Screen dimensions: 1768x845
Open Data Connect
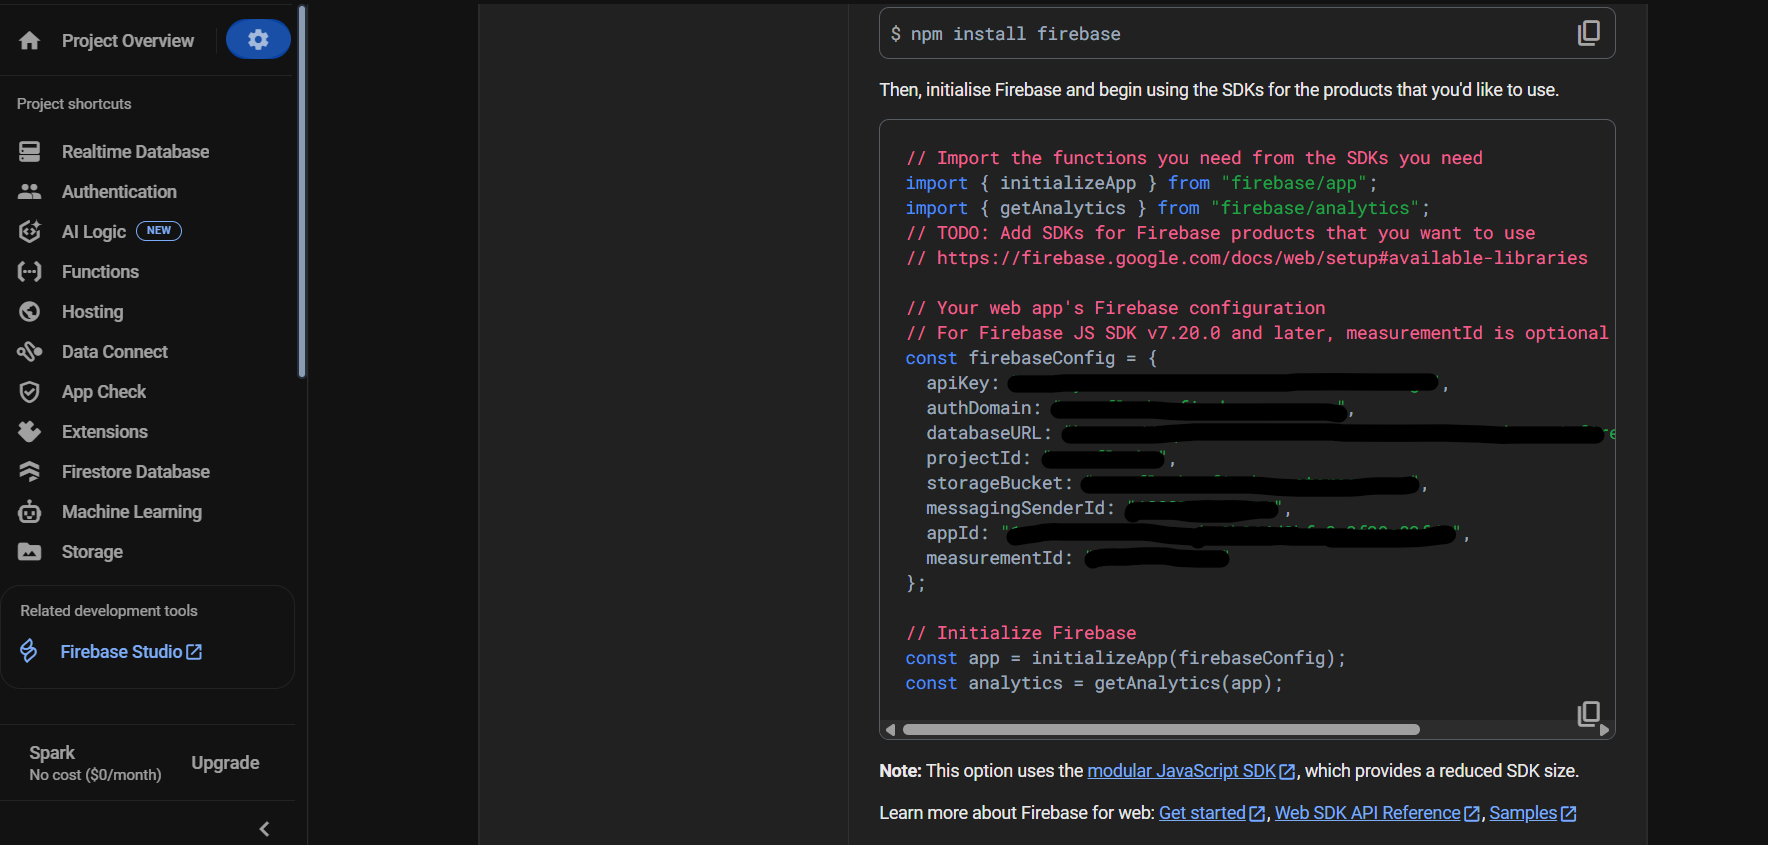coord(115,352)
